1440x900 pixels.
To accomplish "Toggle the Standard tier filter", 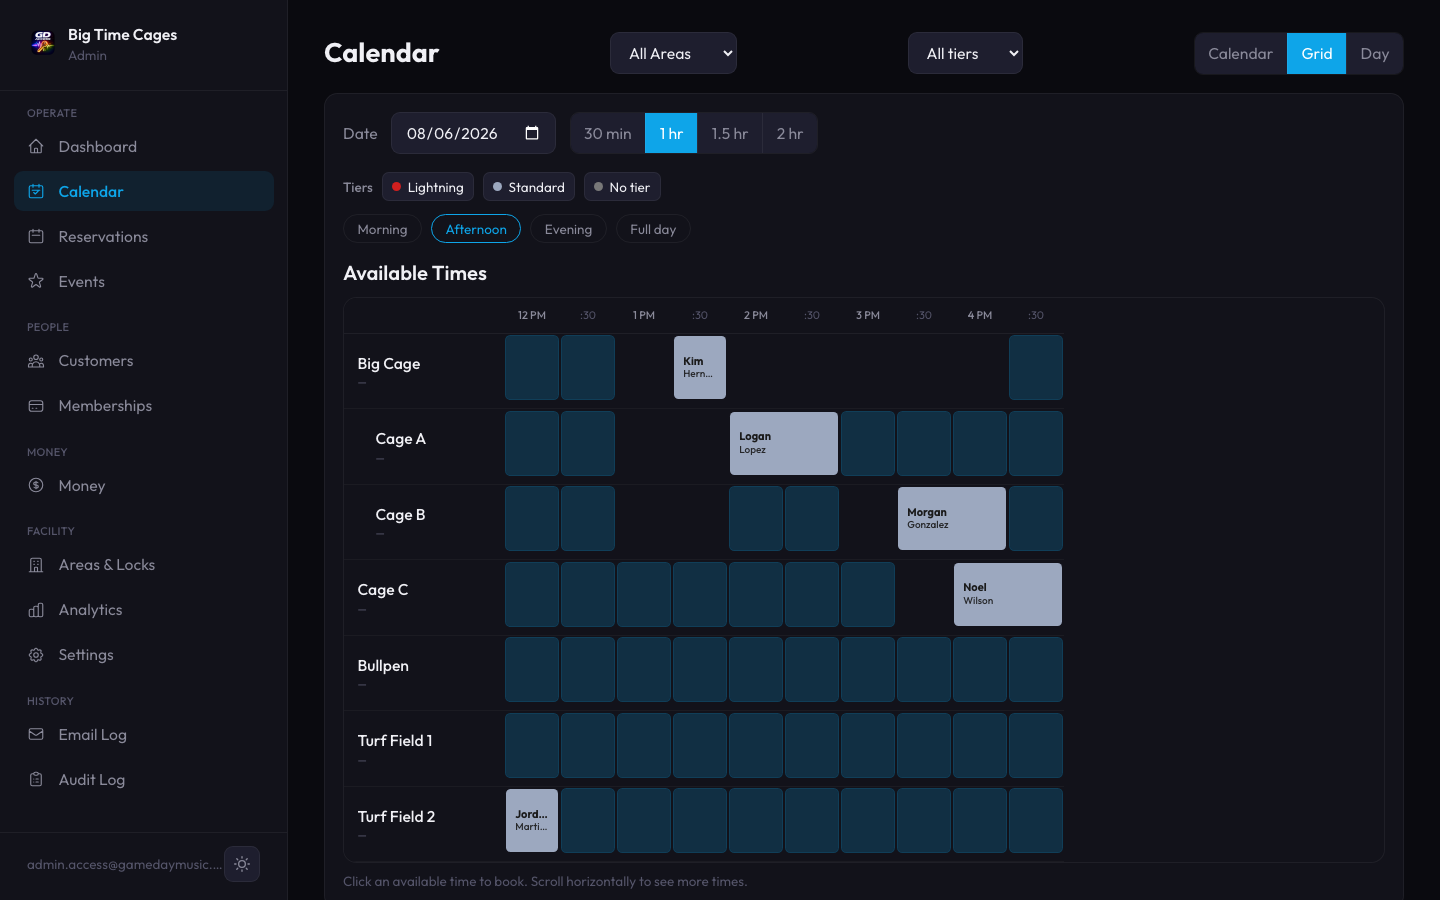I will coord(529,187).
